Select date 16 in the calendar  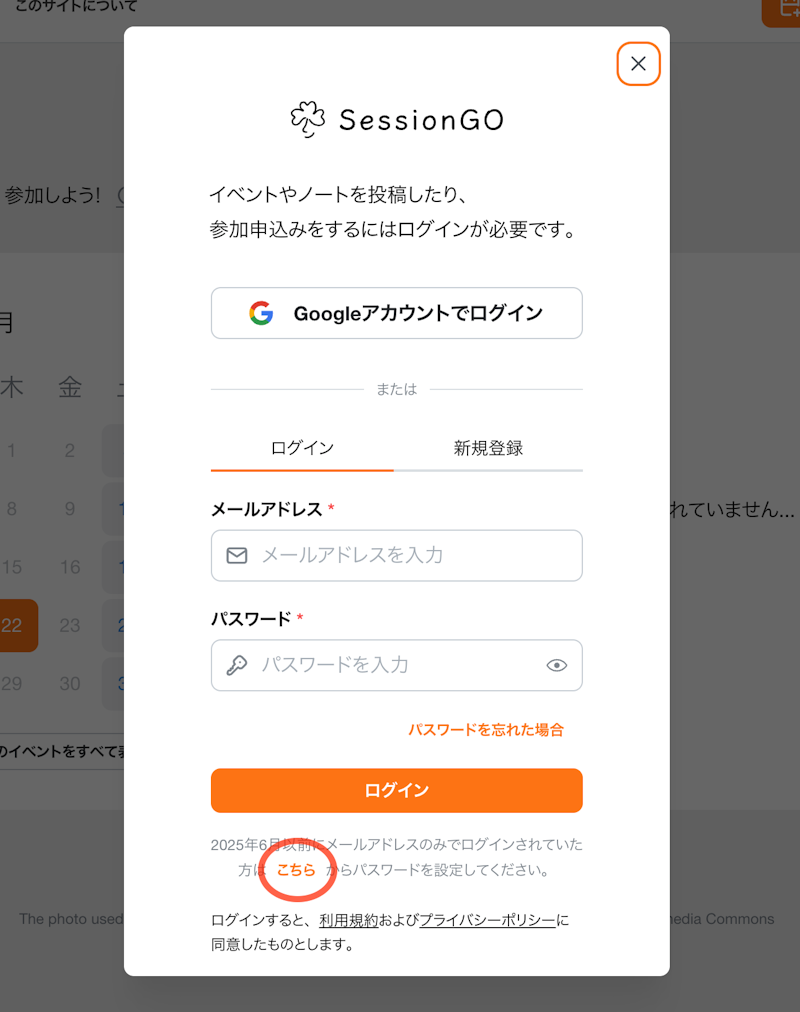[70, 567]
